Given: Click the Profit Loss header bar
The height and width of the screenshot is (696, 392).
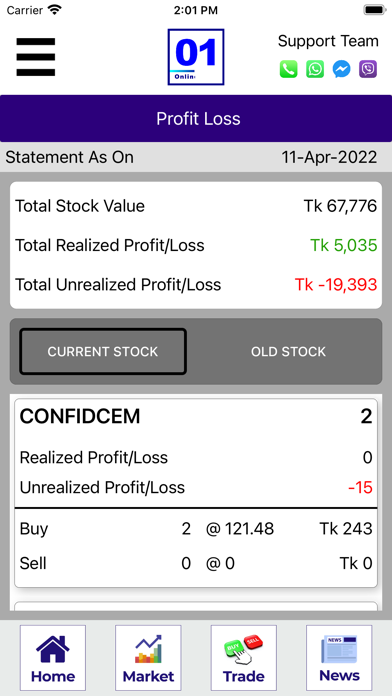Looking at the screenshot, I should [196, 119].
